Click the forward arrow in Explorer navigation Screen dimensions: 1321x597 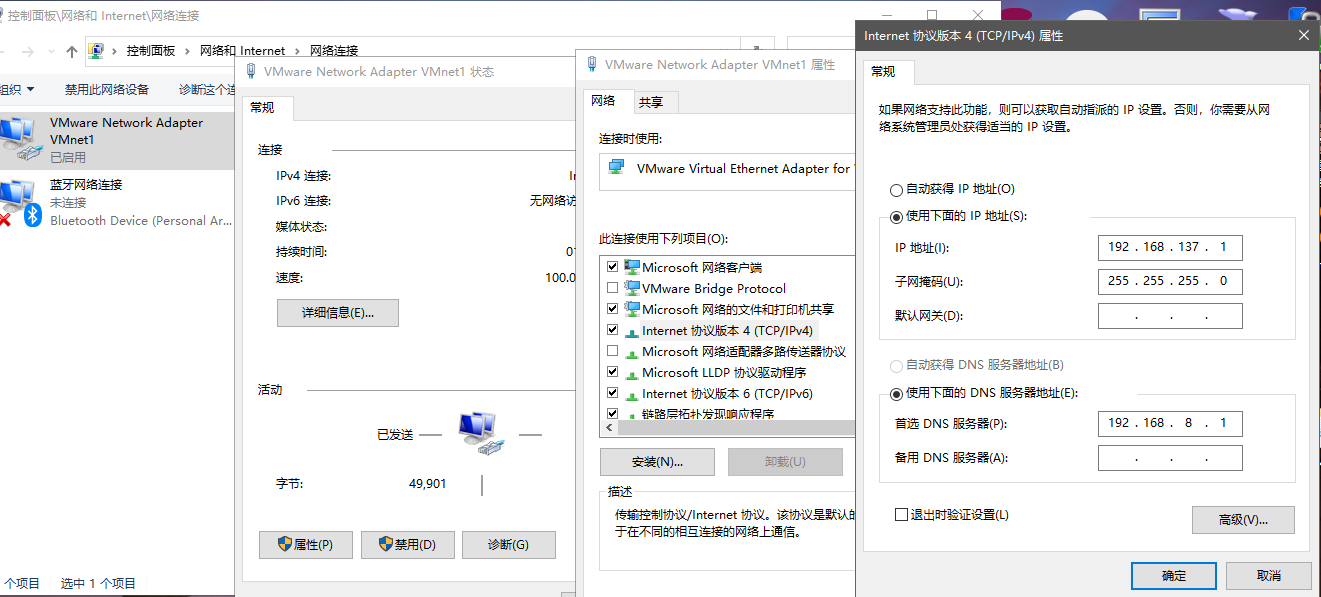28,51
